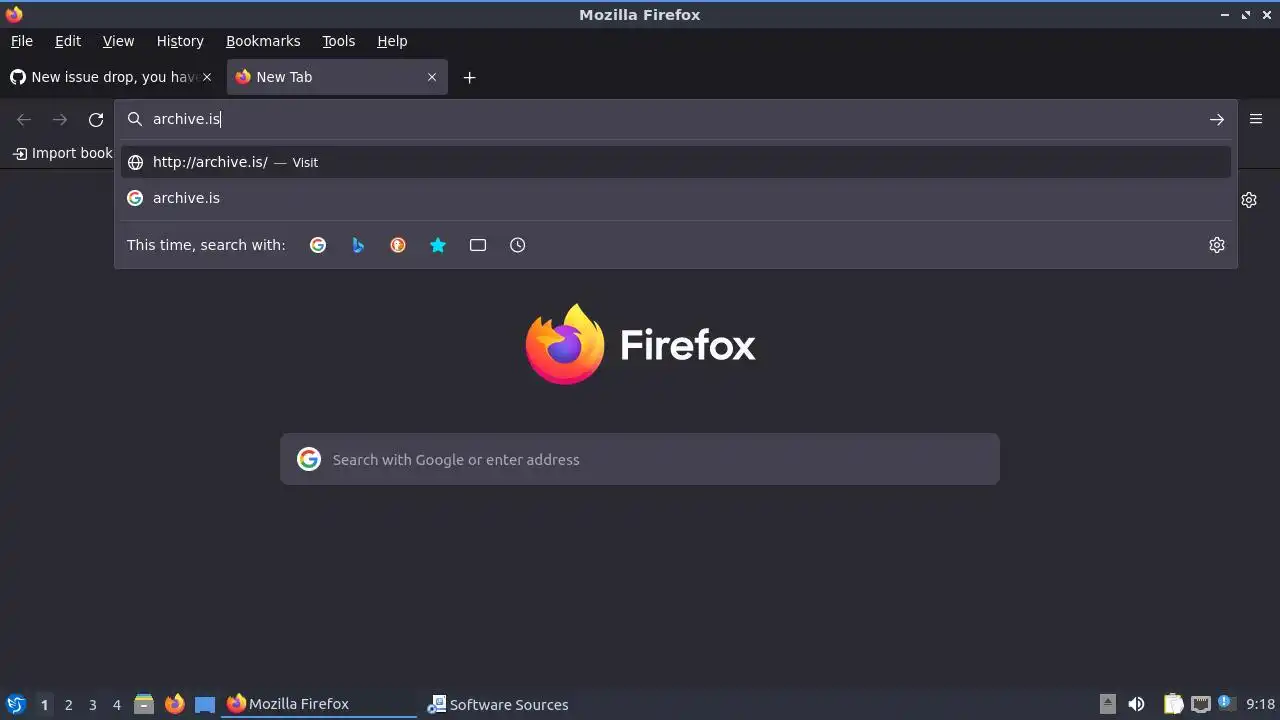Click the Firefox logo on new tab page
The height and width of the screenshot is (720, 1280).
coord(564,344)
